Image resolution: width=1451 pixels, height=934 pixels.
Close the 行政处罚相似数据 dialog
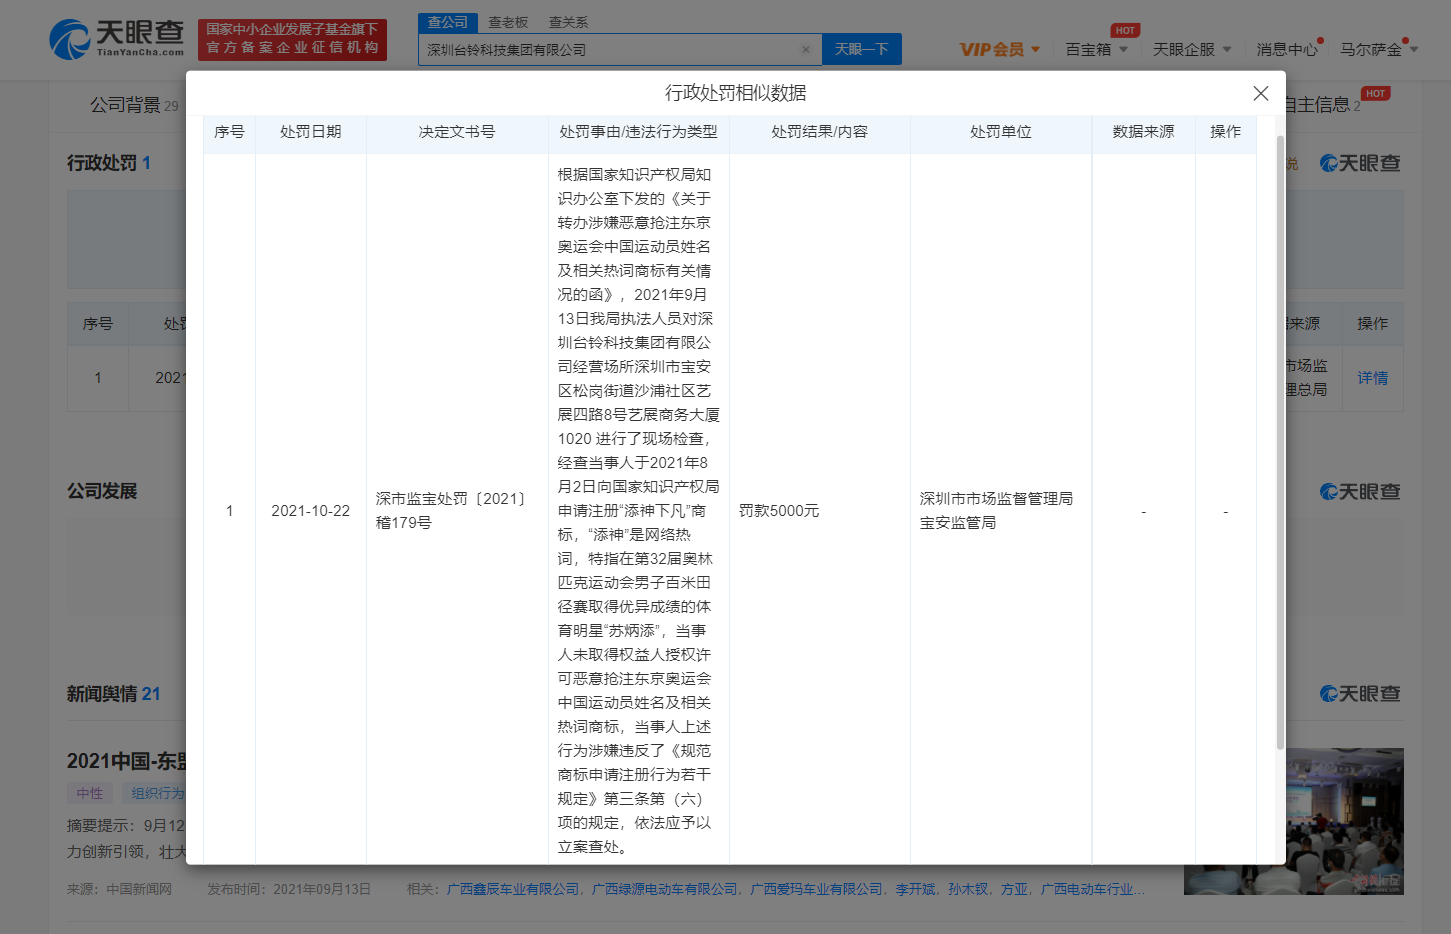pos(1260,93)
